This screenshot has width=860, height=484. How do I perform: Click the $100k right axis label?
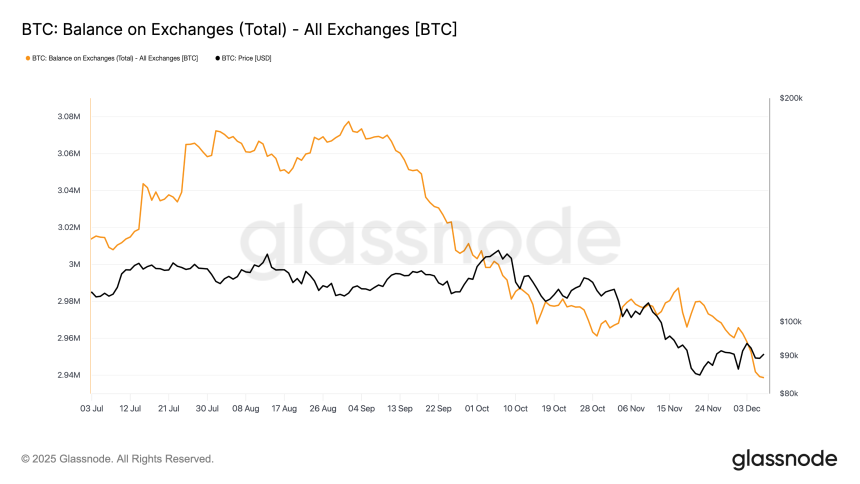792,321
